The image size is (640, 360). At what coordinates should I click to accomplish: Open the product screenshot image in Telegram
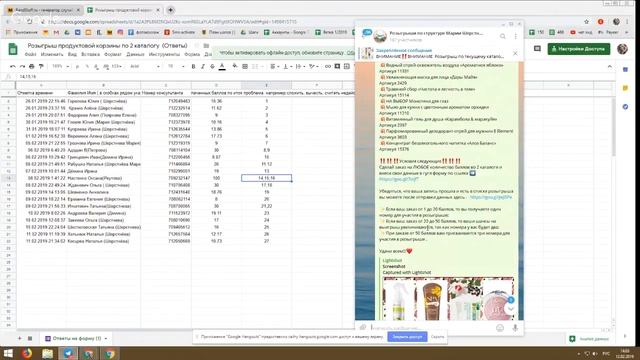tap(448, 299)
